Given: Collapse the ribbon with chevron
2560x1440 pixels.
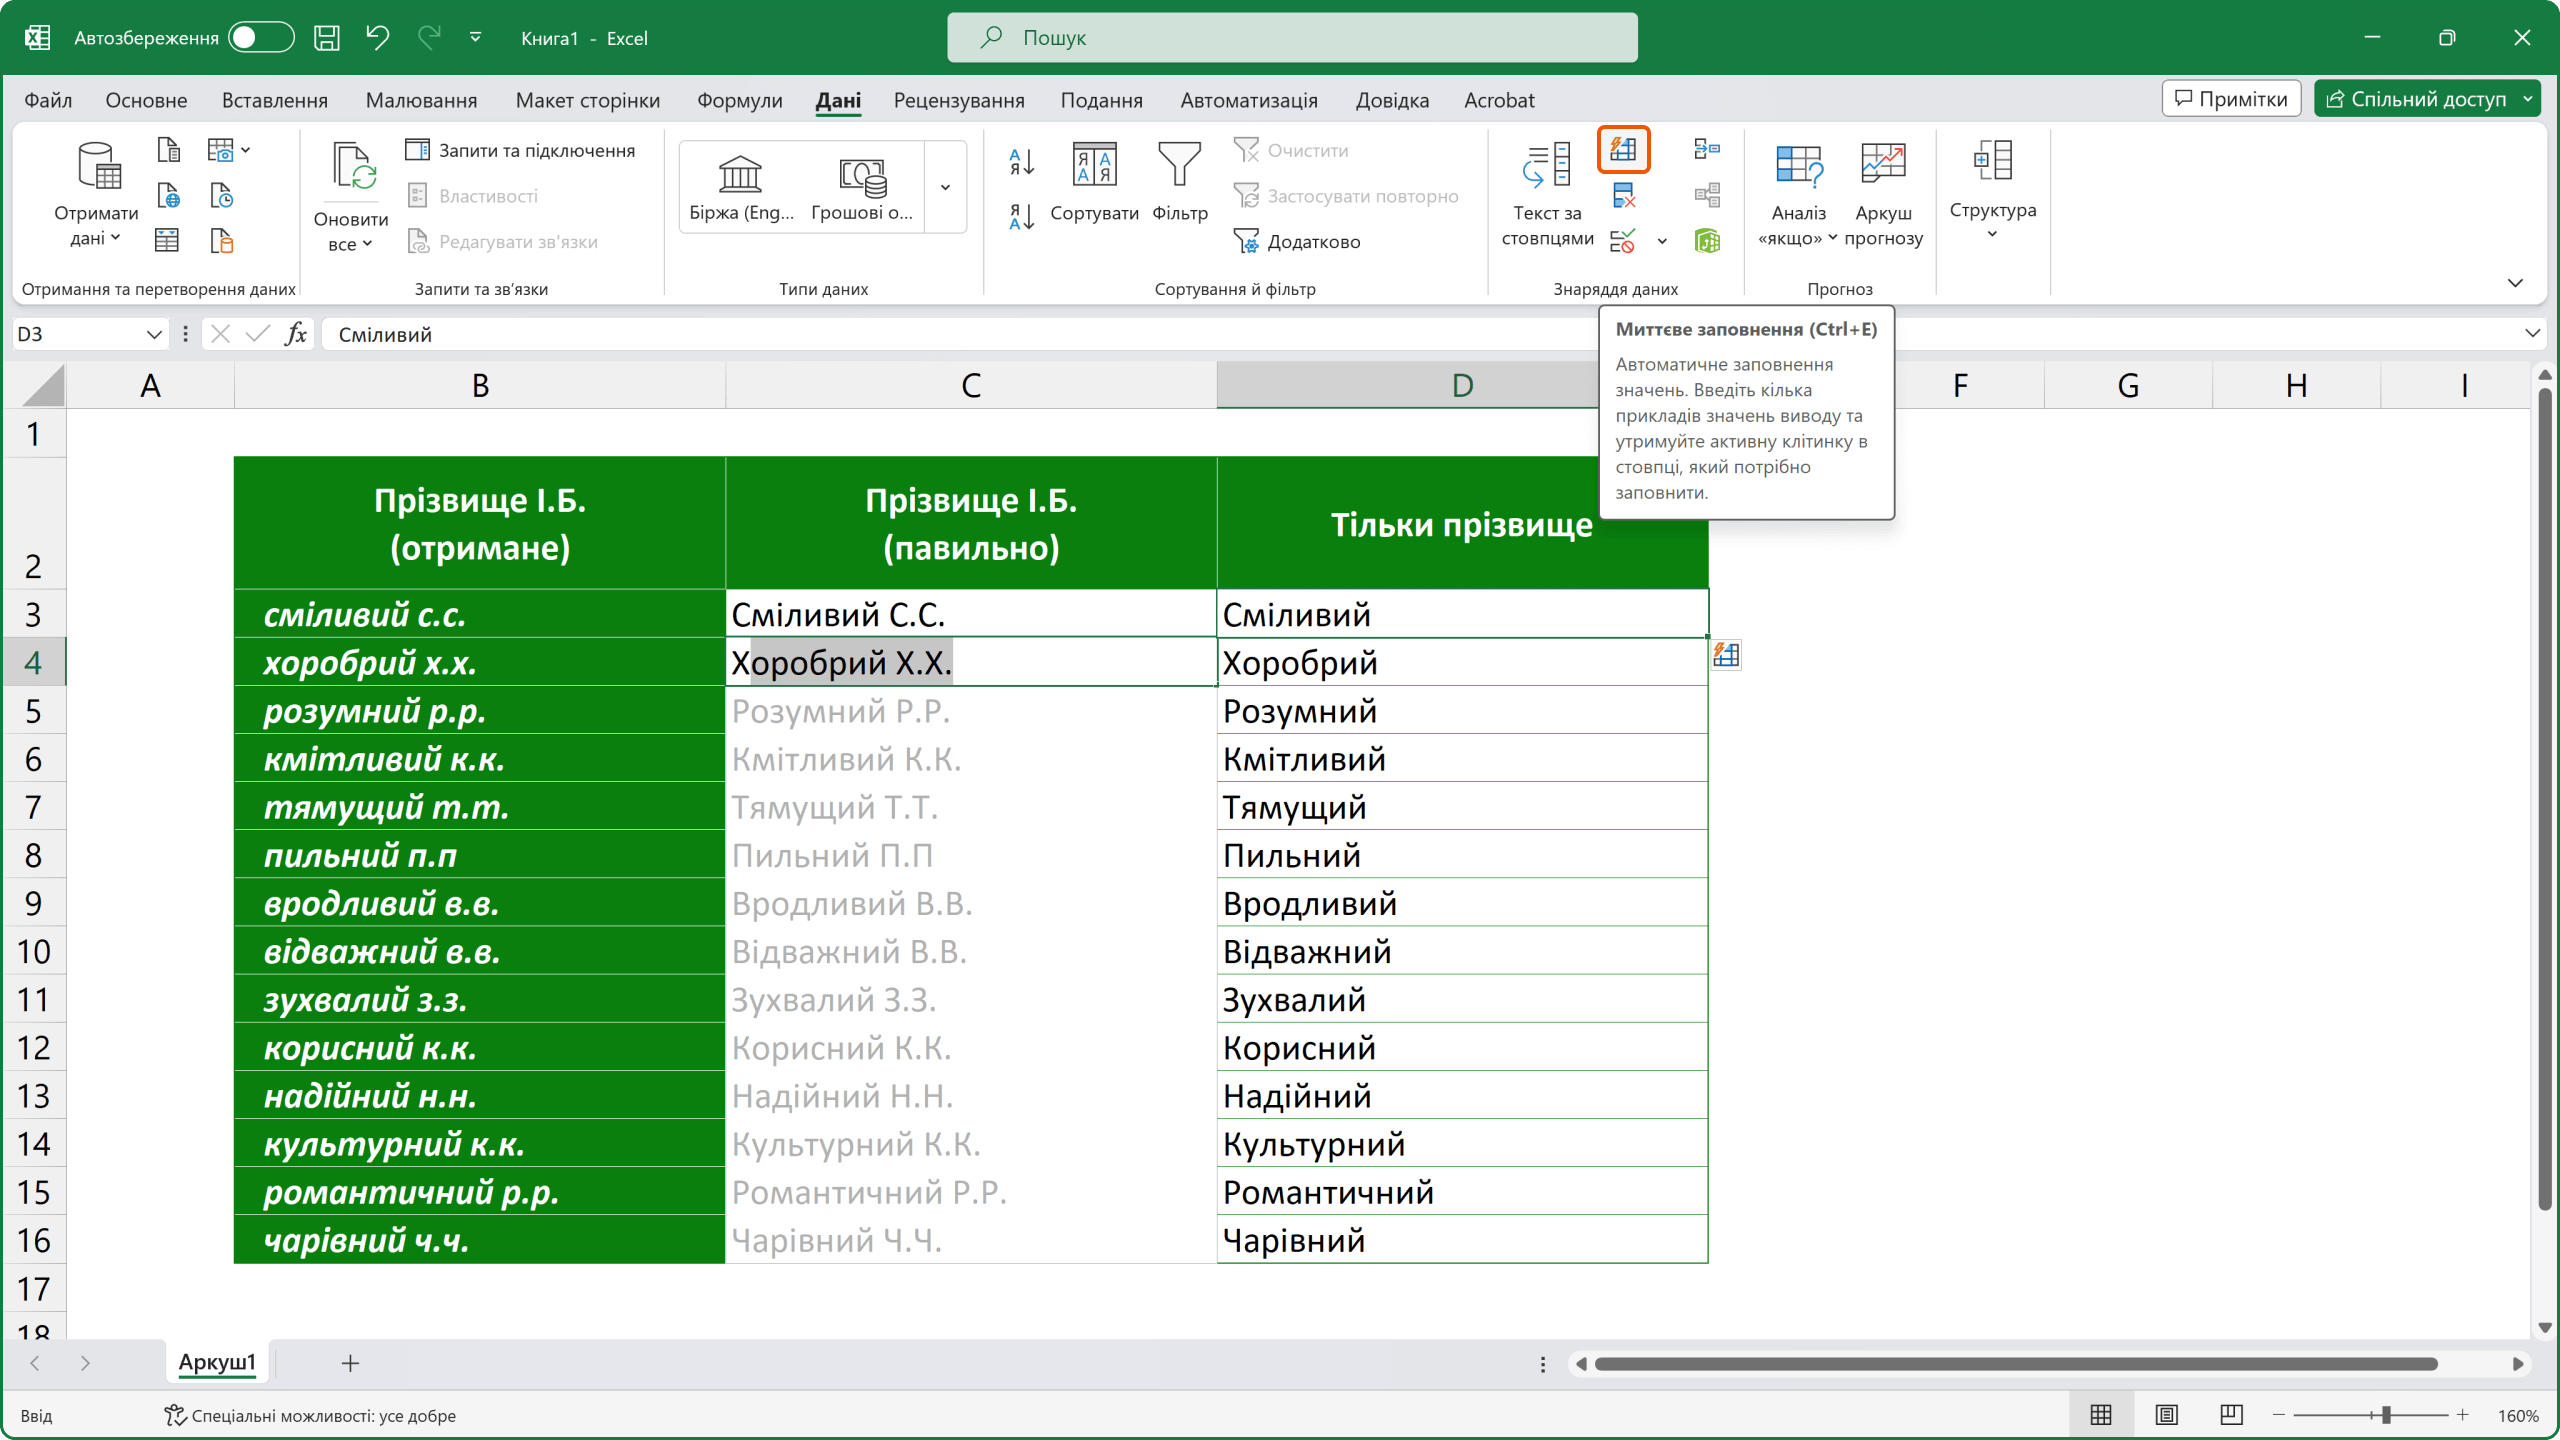Looking at the screenshot, I should point(2515,284).
